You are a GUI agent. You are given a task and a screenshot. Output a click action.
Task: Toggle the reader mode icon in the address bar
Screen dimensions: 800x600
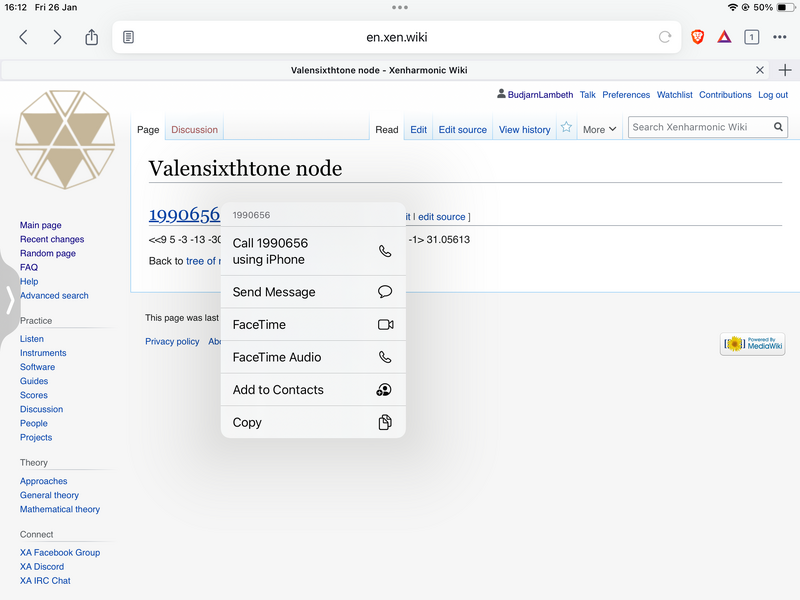point(129,37)
